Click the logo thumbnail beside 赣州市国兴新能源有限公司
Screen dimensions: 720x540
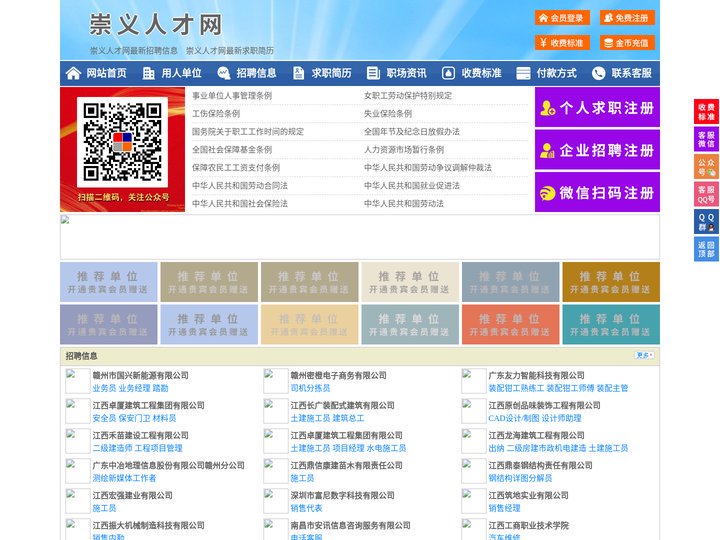[78, 381]
